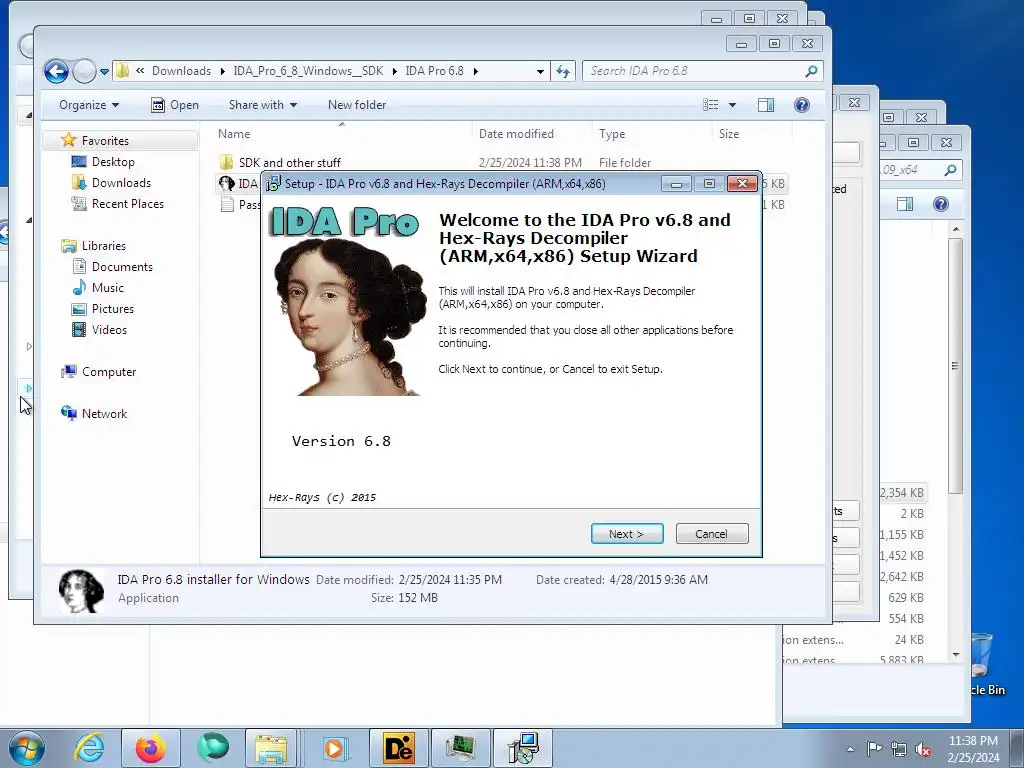Image resolution: width=1024 pixels, height=768 pixels.
Task: Open the De application taskbar icon
Action: click(398, 748)
